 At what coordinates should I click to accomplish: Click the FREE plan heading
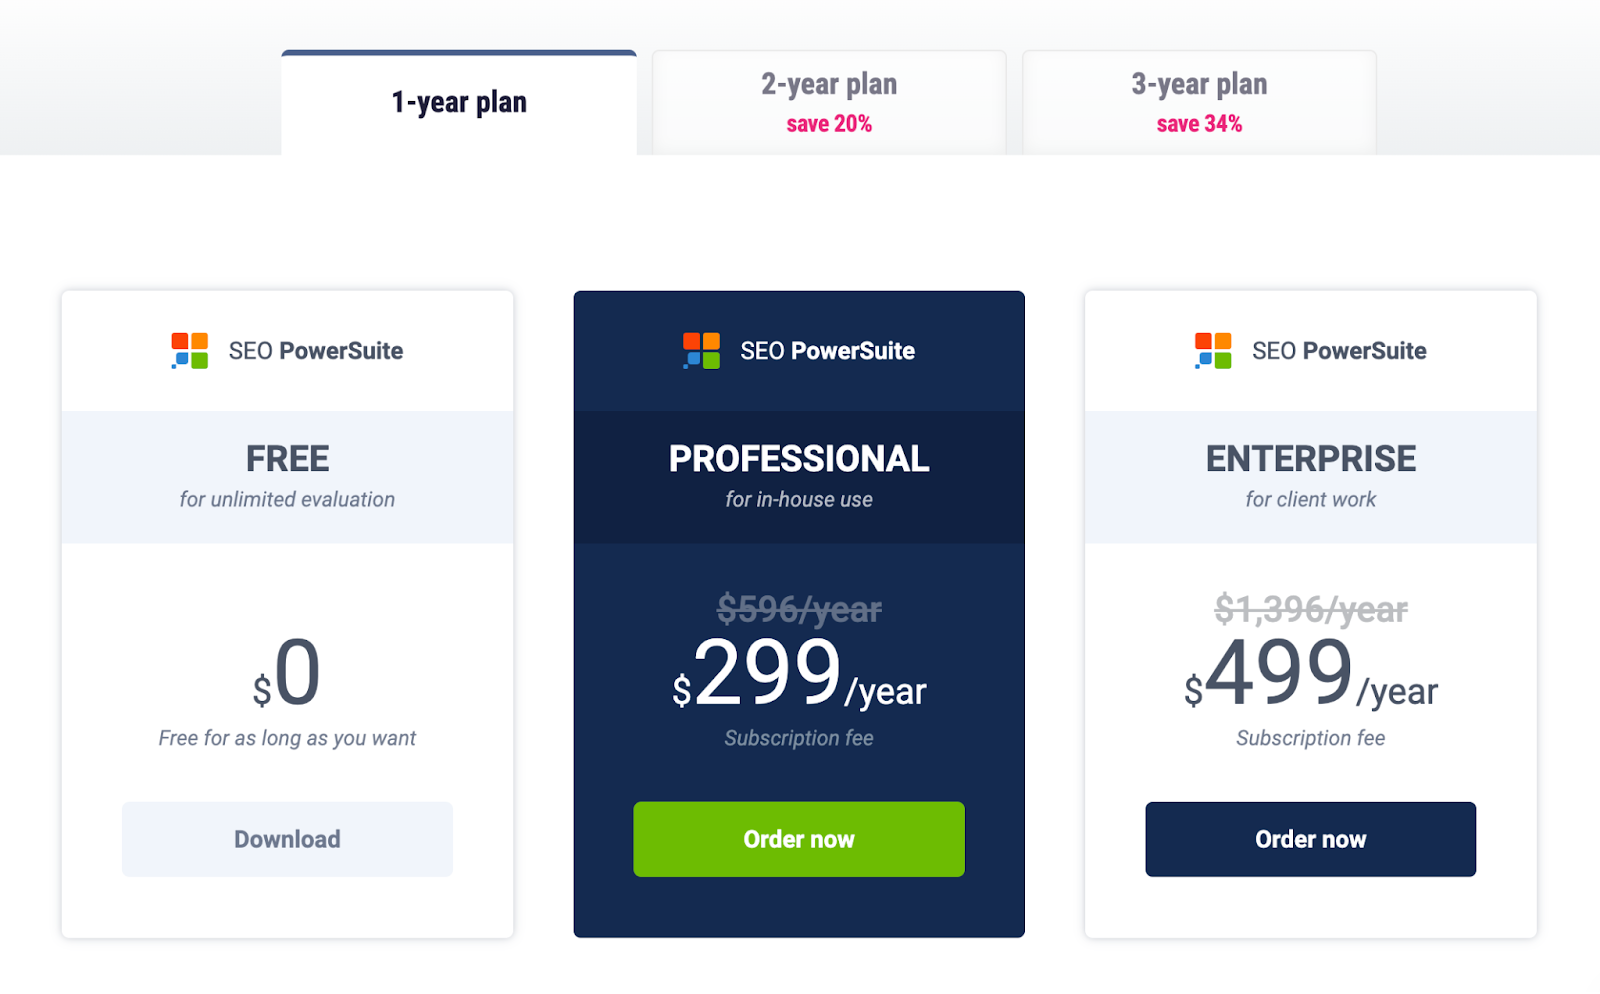pos(287,459)
